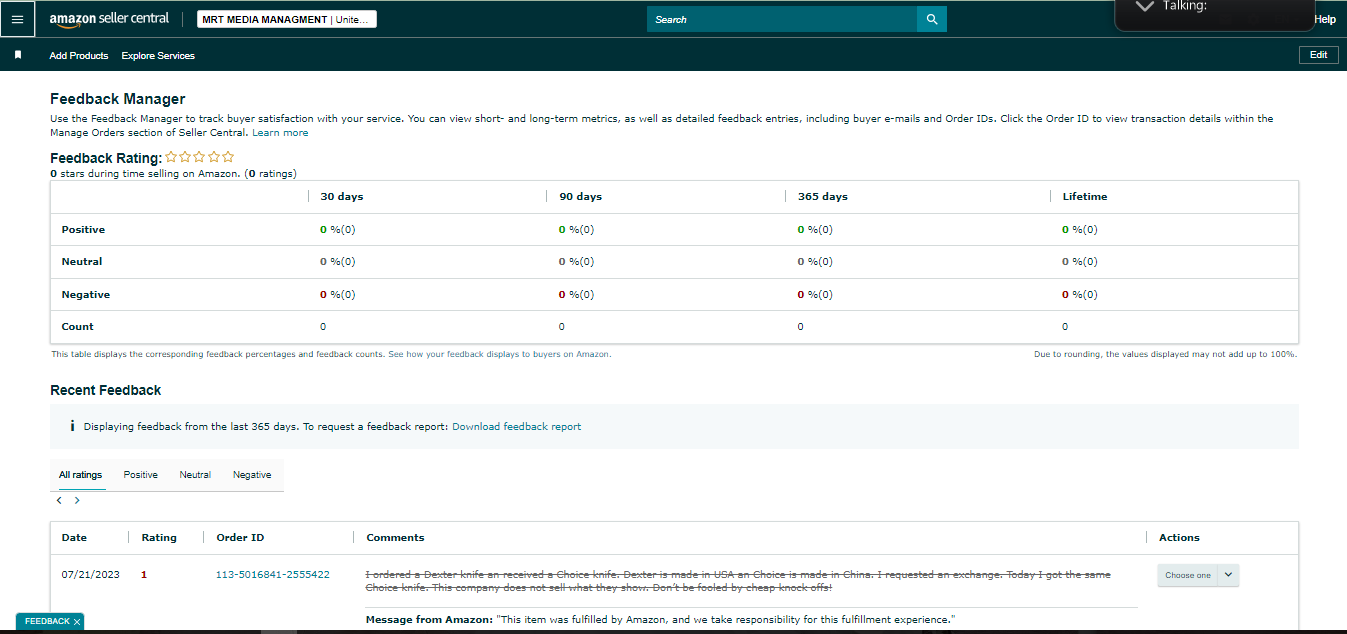The image size is (1347, 634).
Task: Click the Amazon Seller Central logo
Action: click(109, 19)
